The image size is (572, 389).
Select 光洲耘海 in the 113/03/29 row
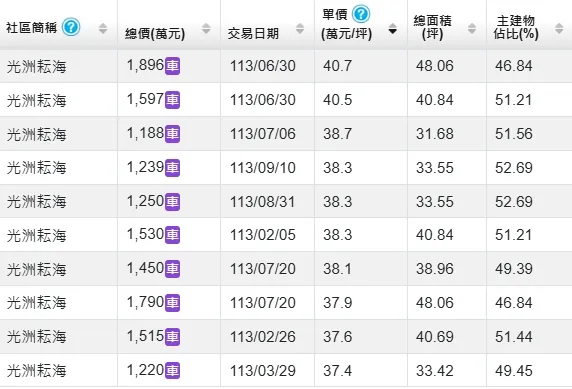[x=36, y=371]
